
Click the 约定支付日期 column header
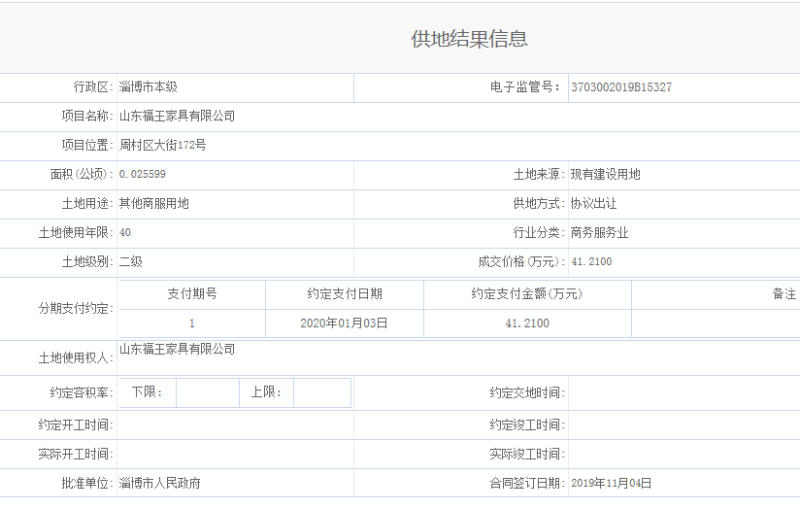point(344,294)
